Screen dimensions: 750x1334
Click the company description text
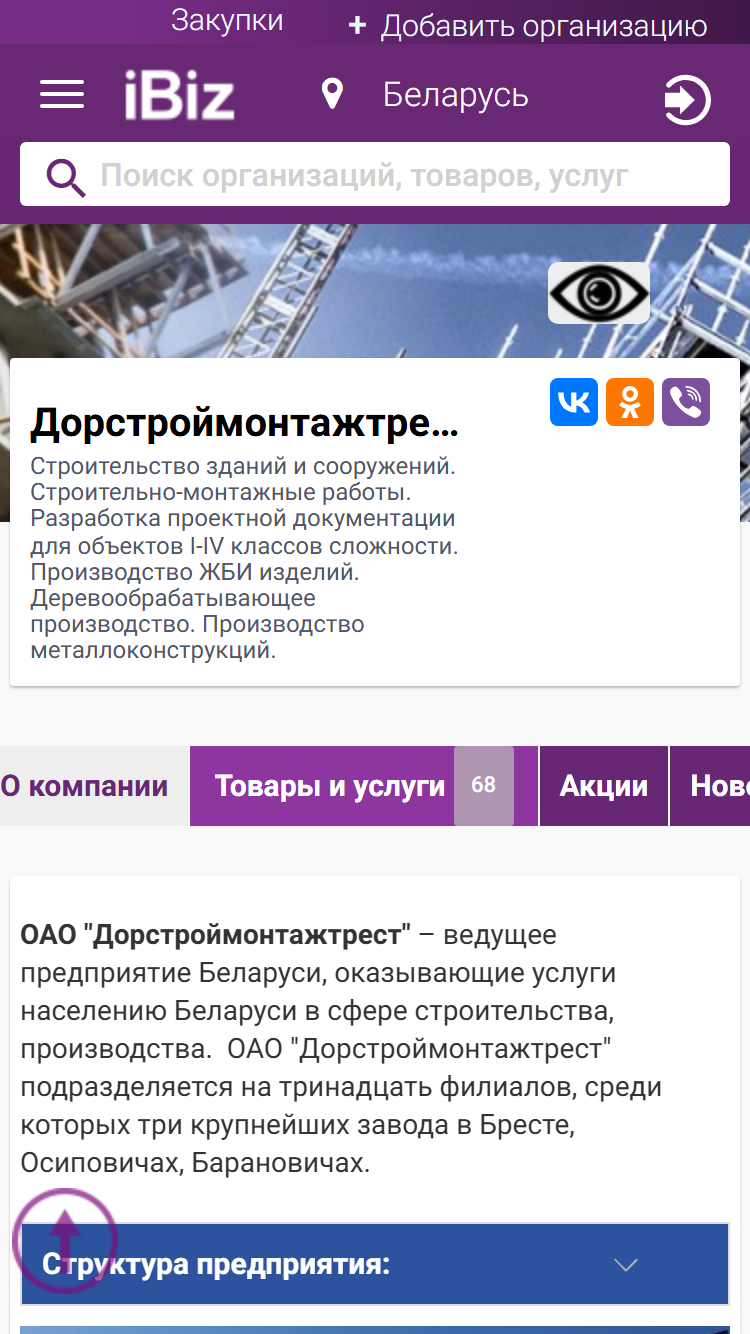[x=245, y=558]
